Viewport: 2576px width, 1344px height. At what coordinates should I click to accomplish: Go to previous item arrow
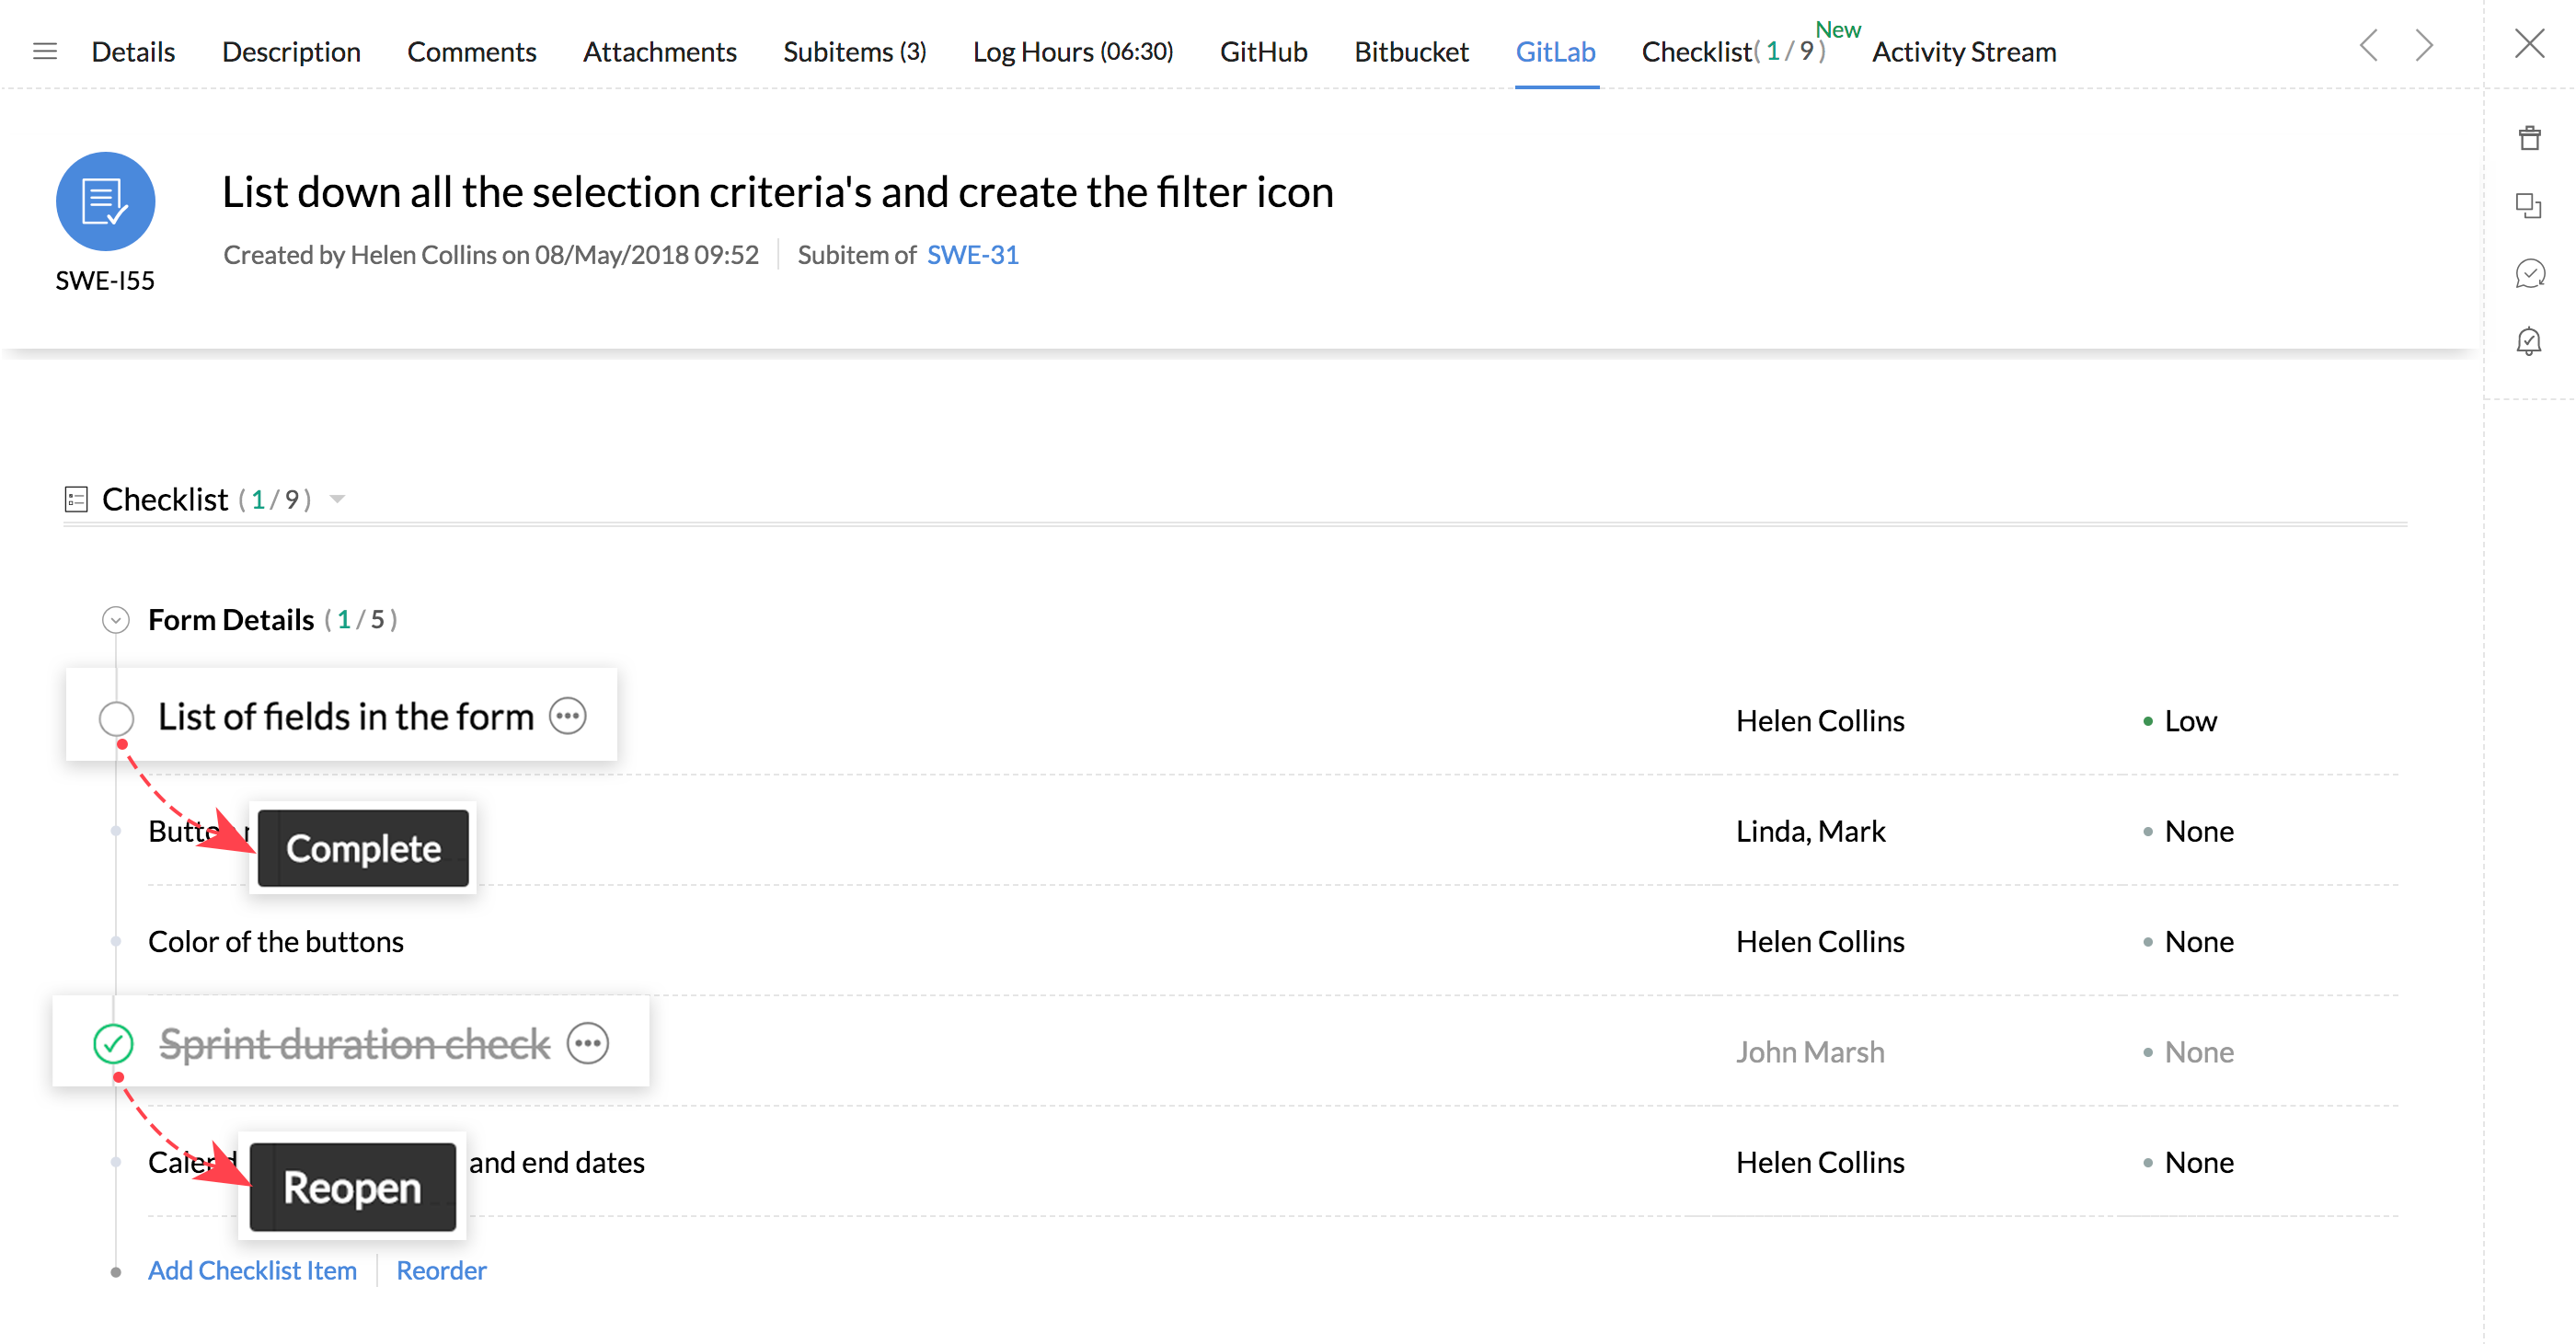coord(2368,46)
